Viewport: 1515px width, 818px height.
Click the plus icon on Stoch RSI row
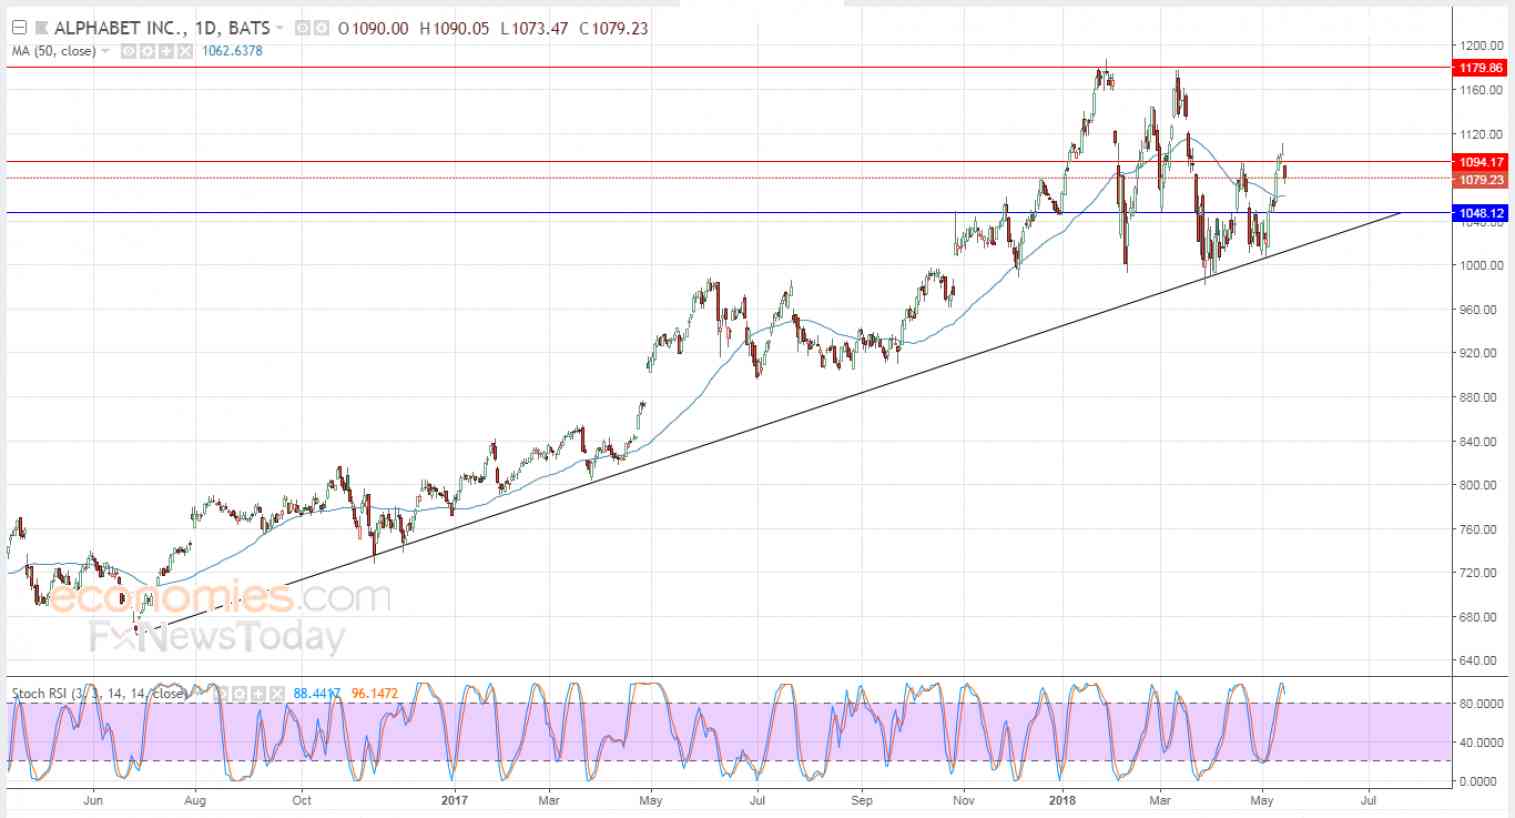pyautogui.click(x=257, y=693)
